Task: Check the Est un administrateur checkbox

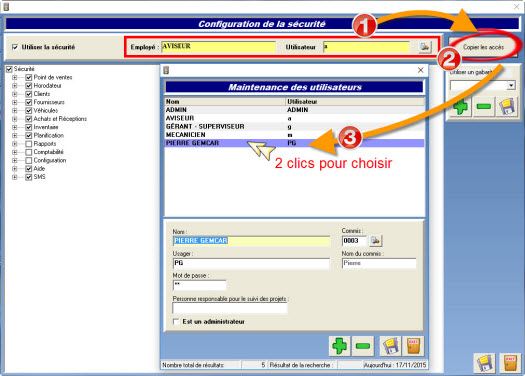Action: click(x=175, y=321)
